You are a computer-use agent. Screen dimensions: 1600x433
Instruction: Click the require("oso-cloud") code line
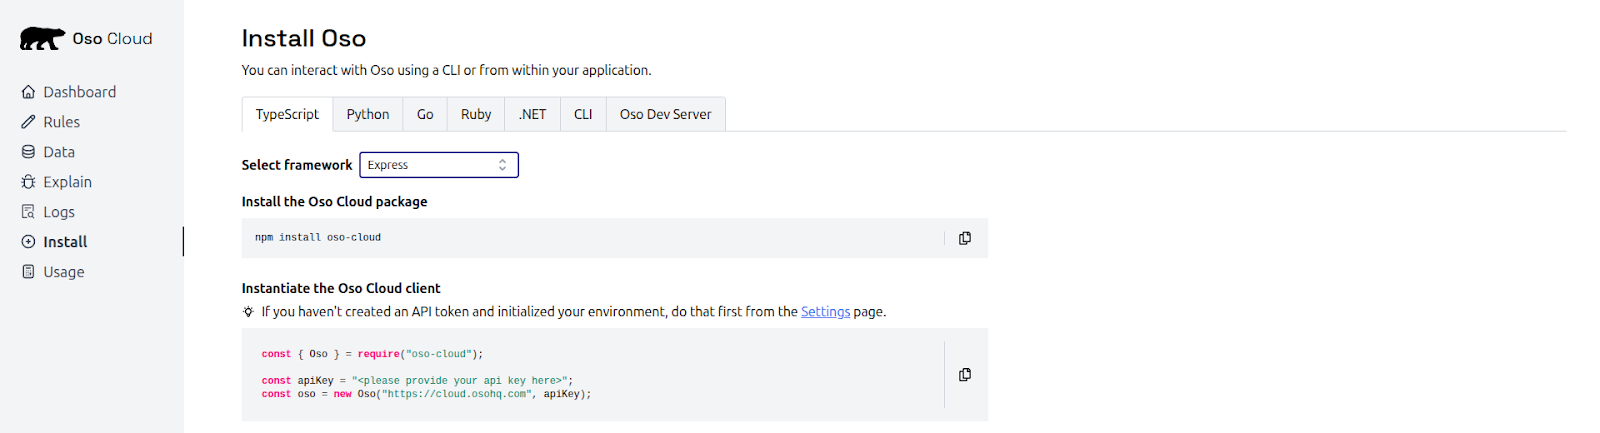(372, 354)
